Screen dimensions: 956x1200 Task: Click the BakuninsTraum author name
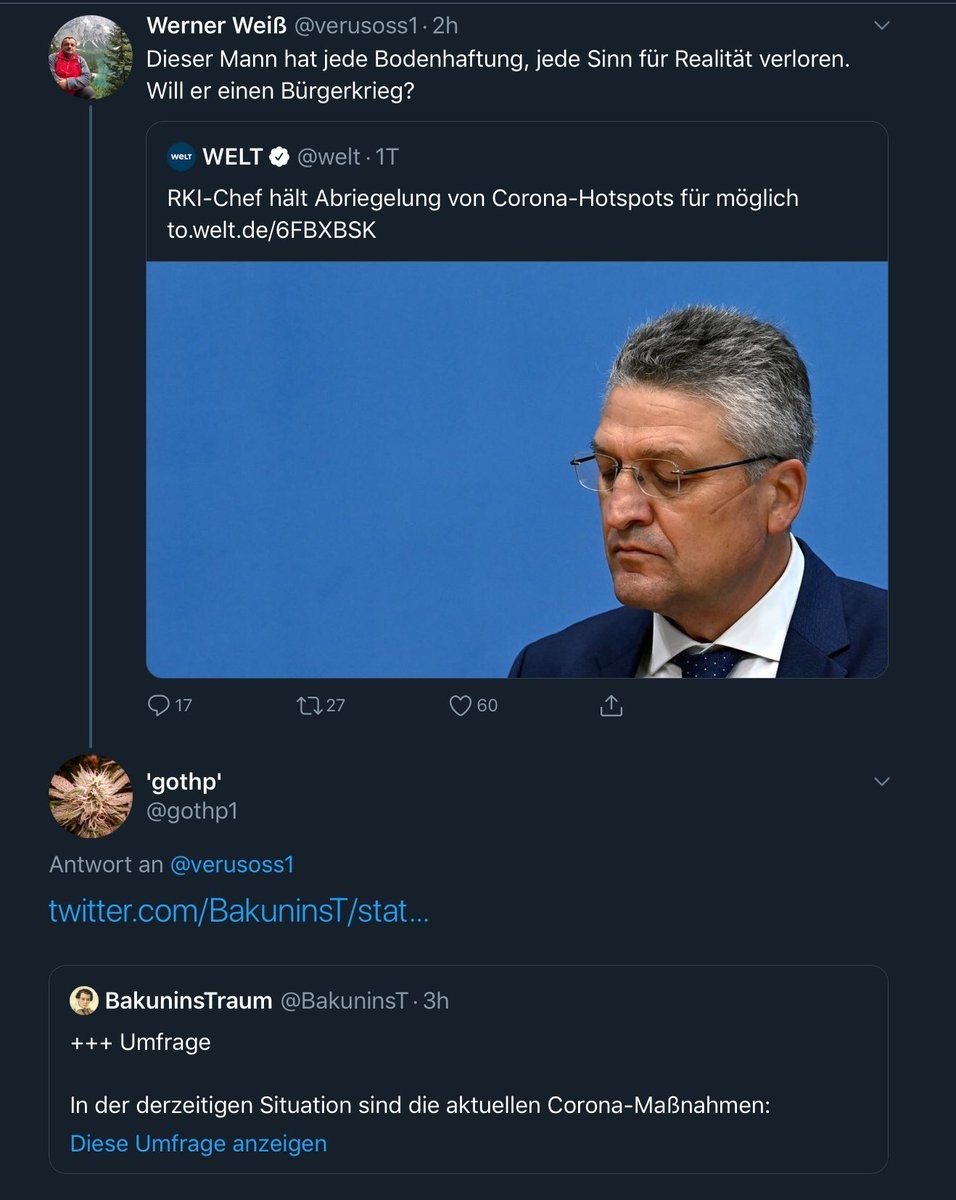tap(188, 1000)
